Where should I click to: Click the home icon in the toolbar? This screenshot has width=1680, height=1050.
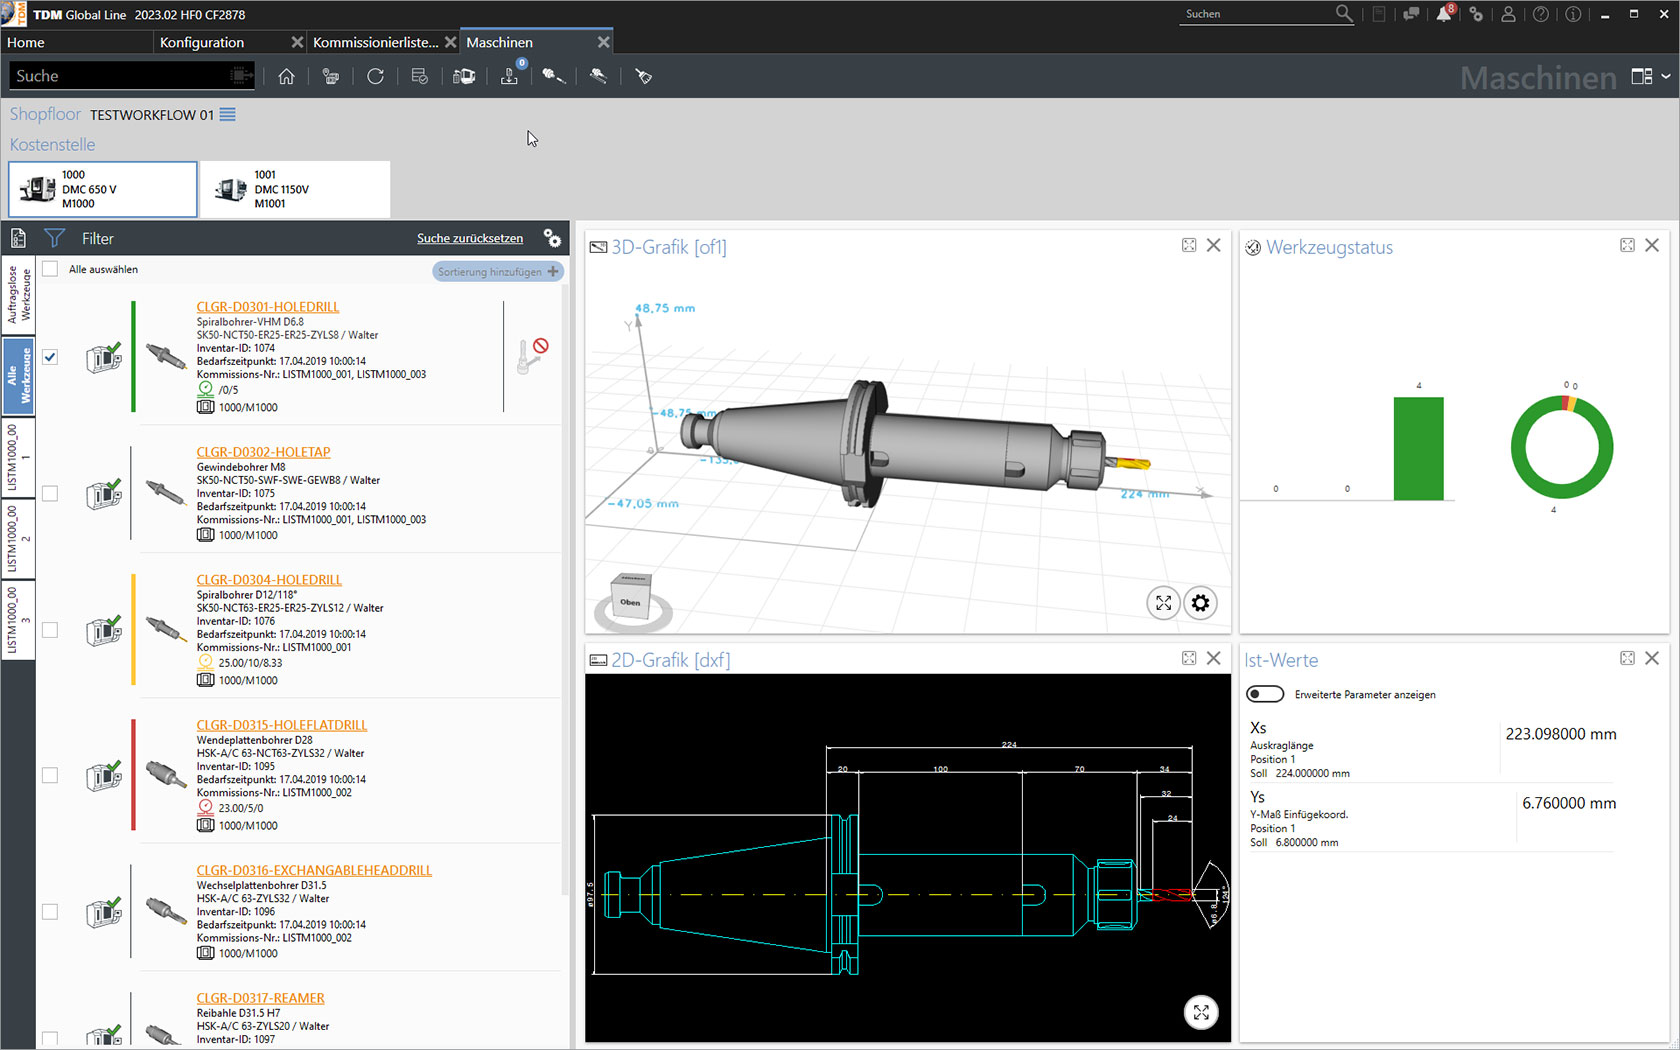click(x=286, y=76)
